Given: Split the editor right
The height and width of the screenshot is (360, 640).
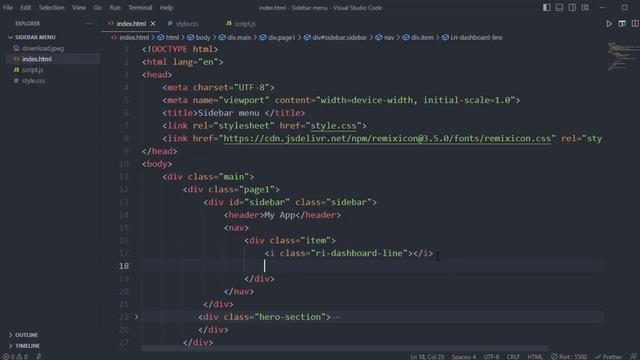Looking at the screenshot, I should 635,24.
